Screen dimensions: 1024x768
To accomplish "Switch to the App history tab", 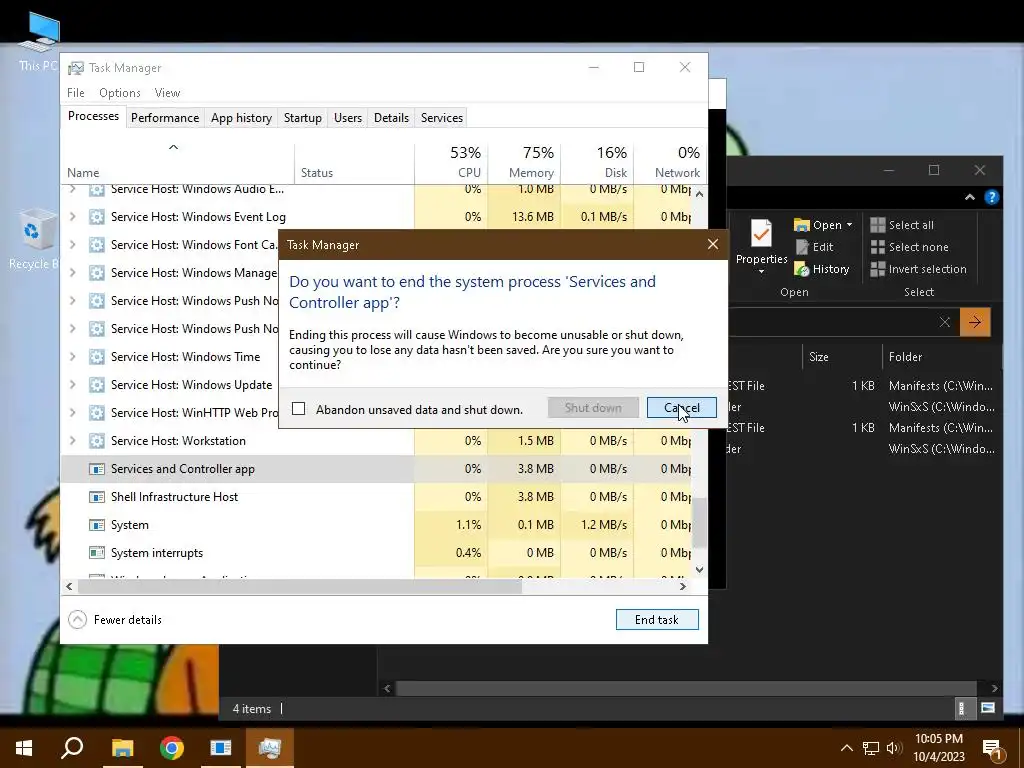I will (241, 118).
